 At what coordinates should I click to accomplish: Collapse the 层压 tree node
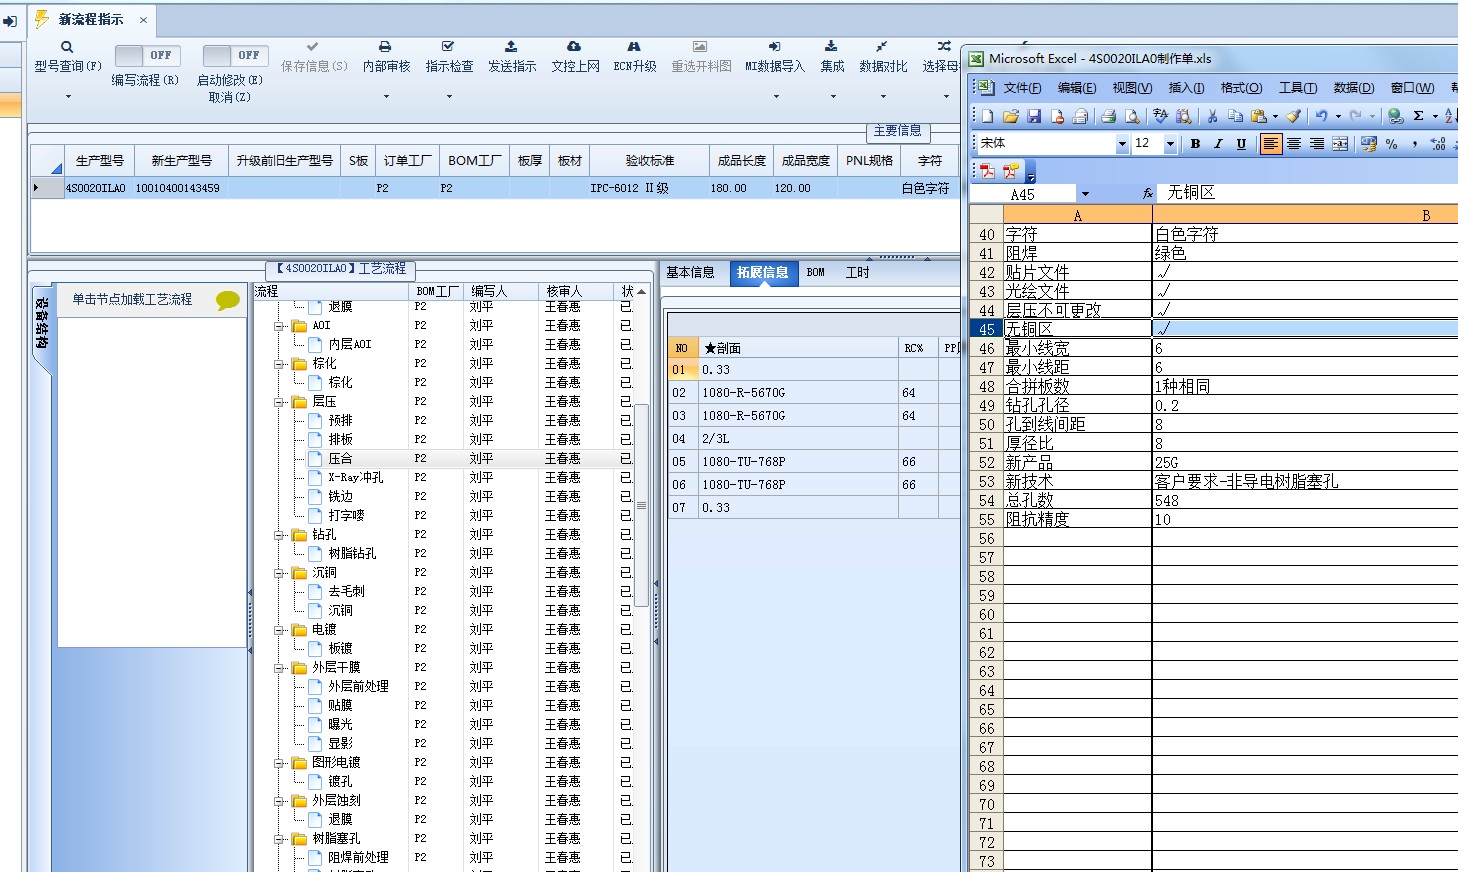pyautogui.click(x=280, y=402)
